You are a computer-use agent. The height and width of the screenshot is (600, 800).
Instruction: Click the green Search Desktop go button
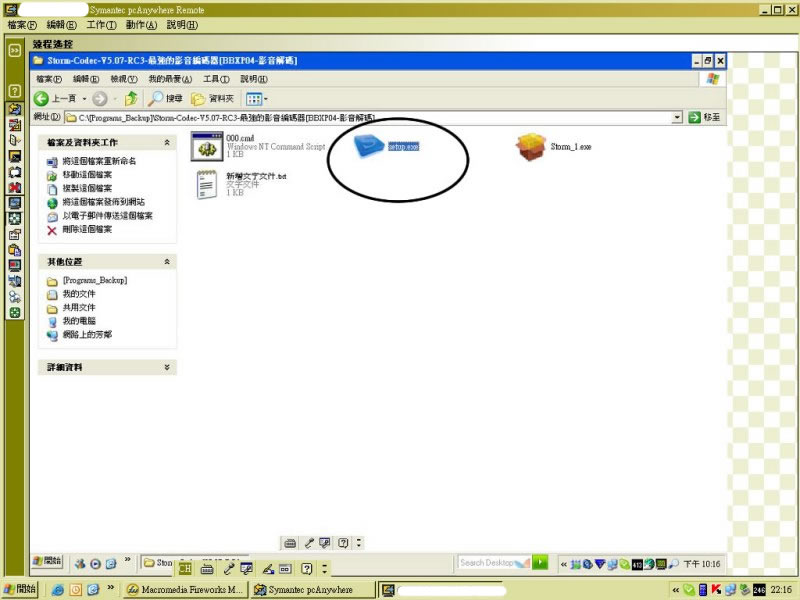pos(540,562)
